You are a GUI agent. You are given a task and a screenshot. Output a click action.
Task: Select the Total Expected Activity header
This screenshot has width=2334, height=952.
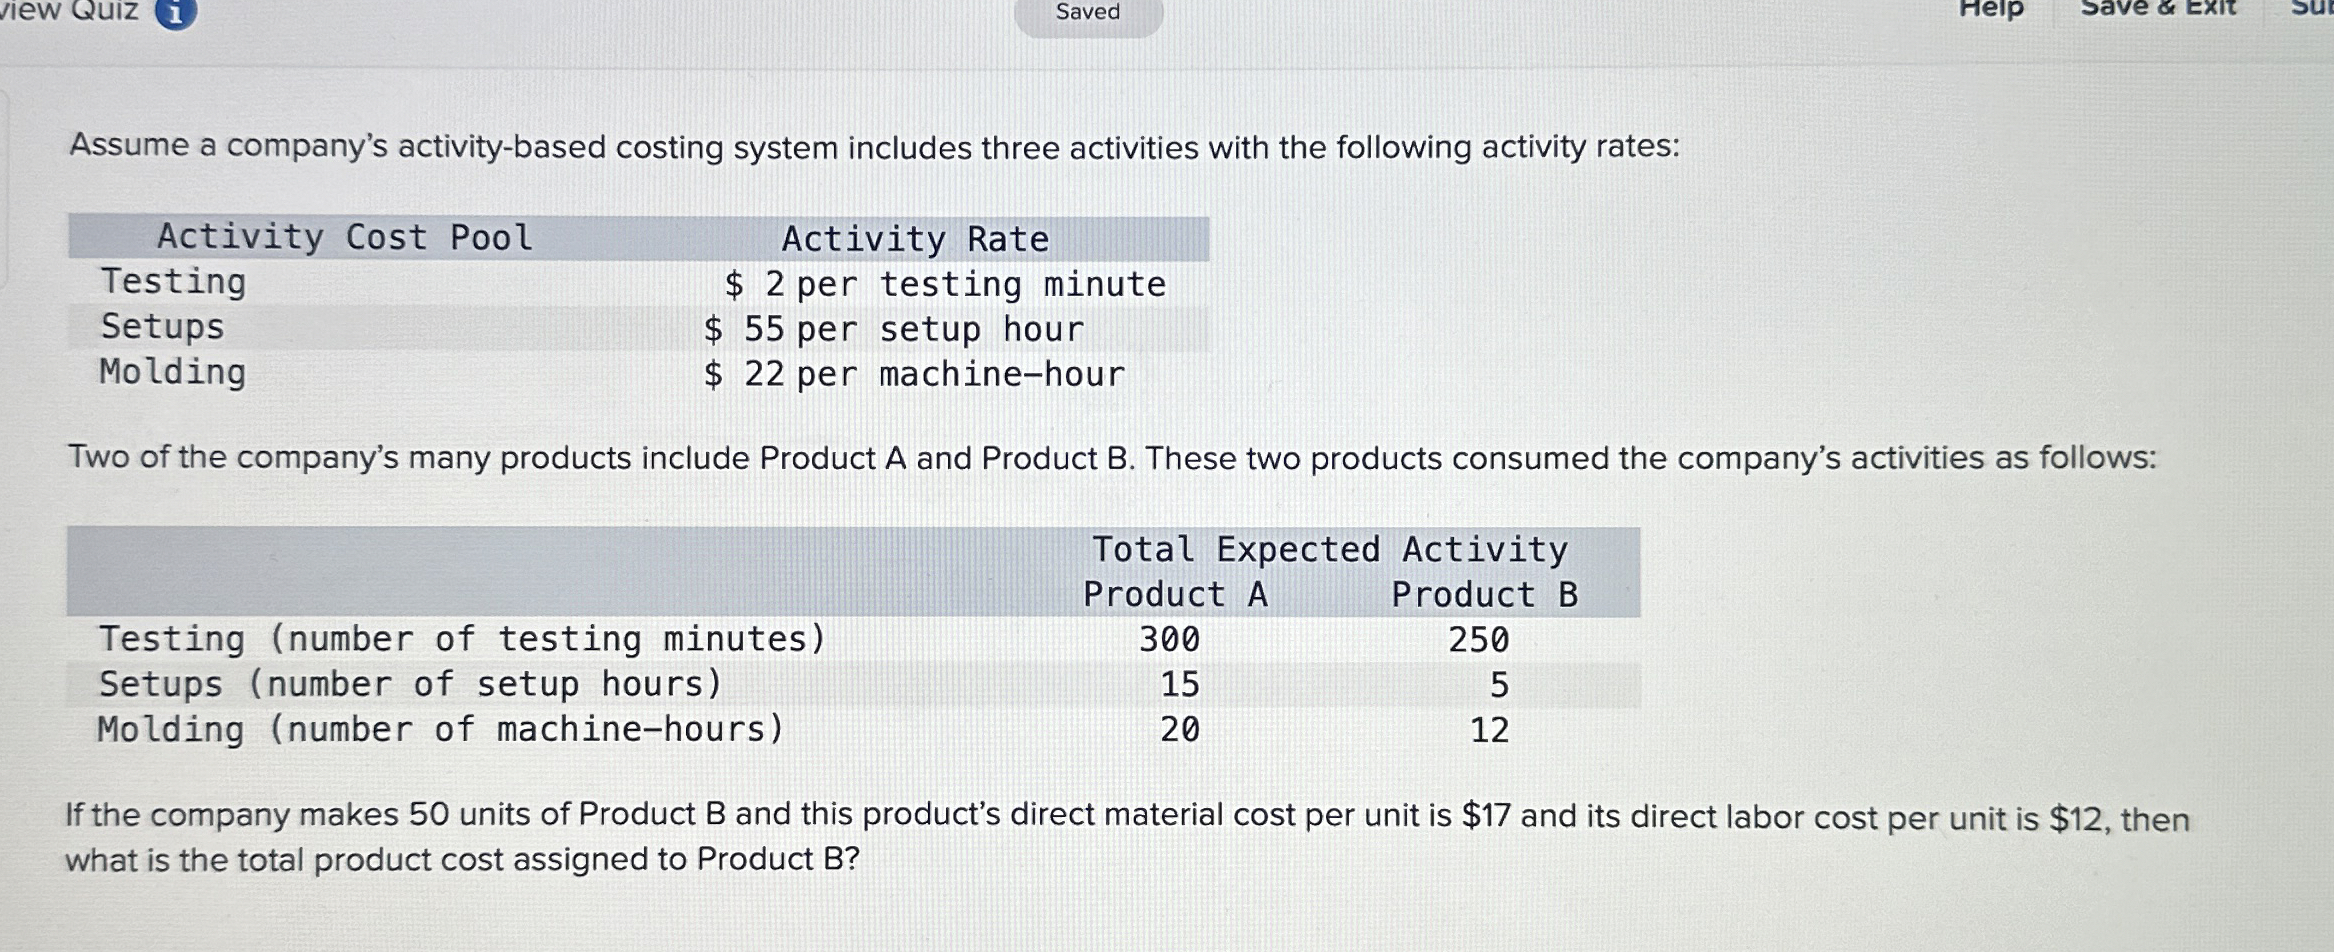pyautogui.click(x=1329, y=550)
